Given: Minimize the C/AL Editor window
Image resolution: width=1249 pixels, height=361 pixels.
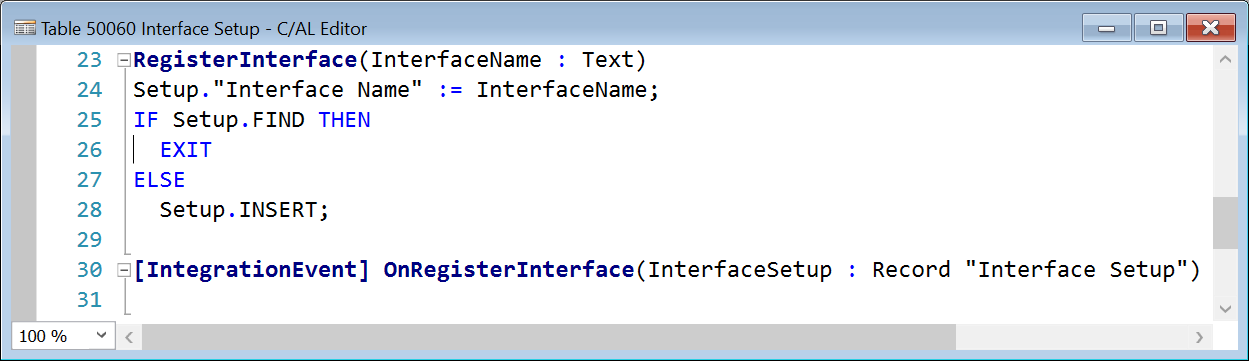Looking at the screenshot, I should coord(1107,27).
